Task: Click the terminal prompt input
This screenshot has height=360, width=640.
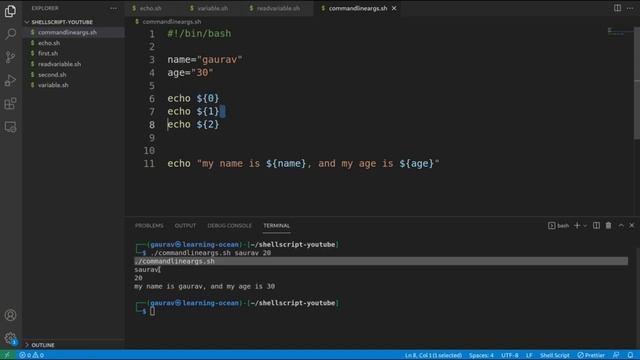Action: 152,311
